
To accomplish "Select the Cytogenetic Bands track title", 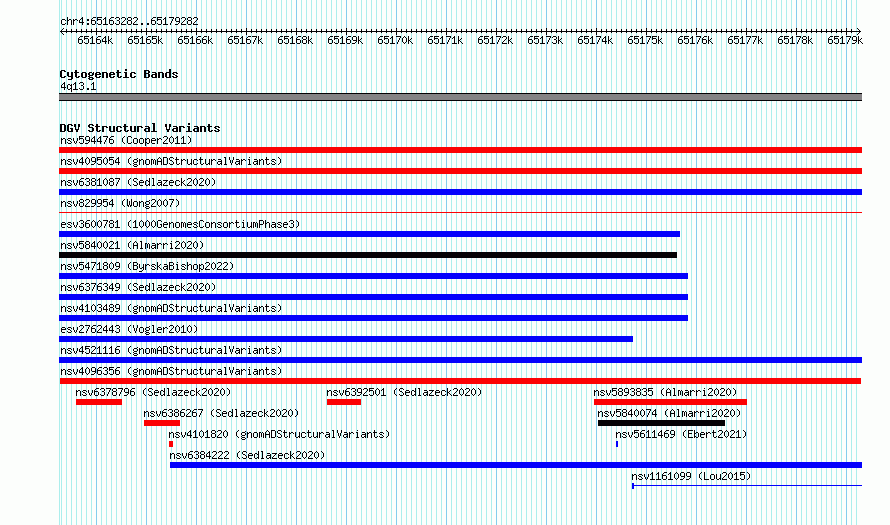I will tap(119, 74).
